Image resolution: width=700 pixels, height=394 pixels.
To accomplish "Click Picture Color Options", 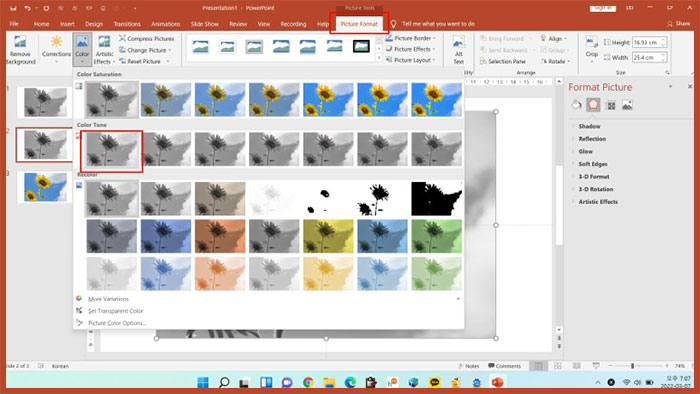I will (x=117, y=323).
